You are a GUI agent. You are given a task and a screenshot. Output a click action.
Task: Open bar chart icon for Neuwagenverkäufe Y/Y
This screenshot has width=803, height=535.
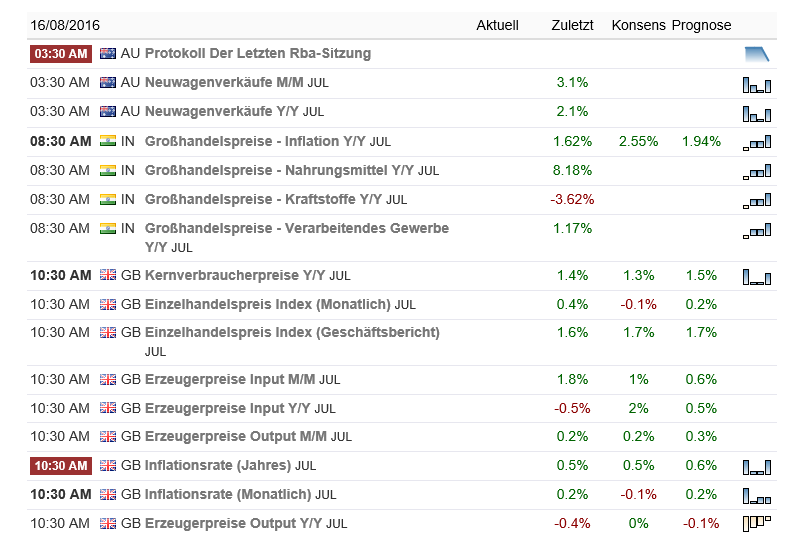coord(756,114)
